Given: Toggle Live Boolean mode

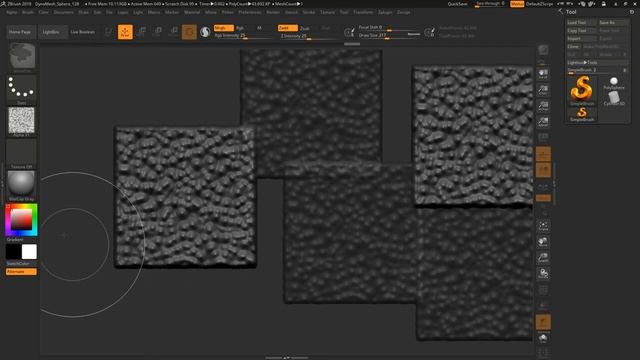Looking at the screenshot, I should (83, 32).
